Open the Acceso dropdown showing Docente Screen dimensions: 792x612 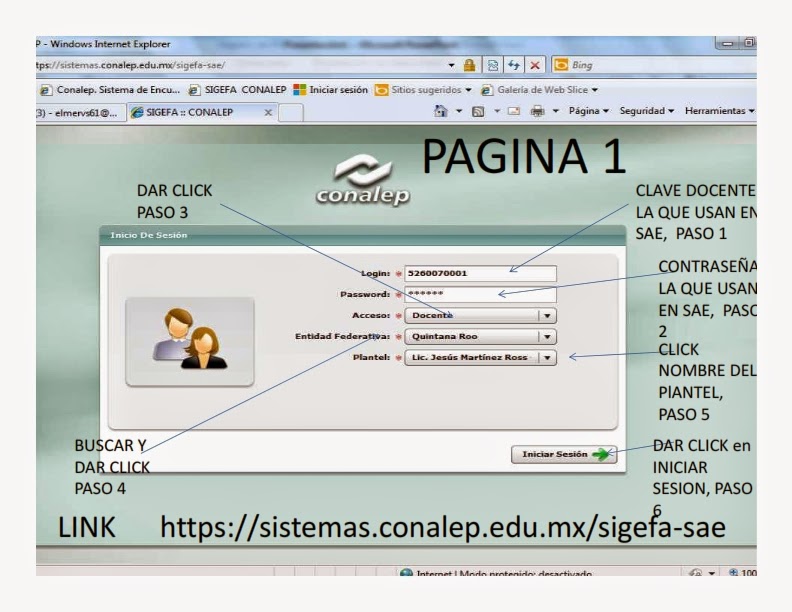coord(480,315)
